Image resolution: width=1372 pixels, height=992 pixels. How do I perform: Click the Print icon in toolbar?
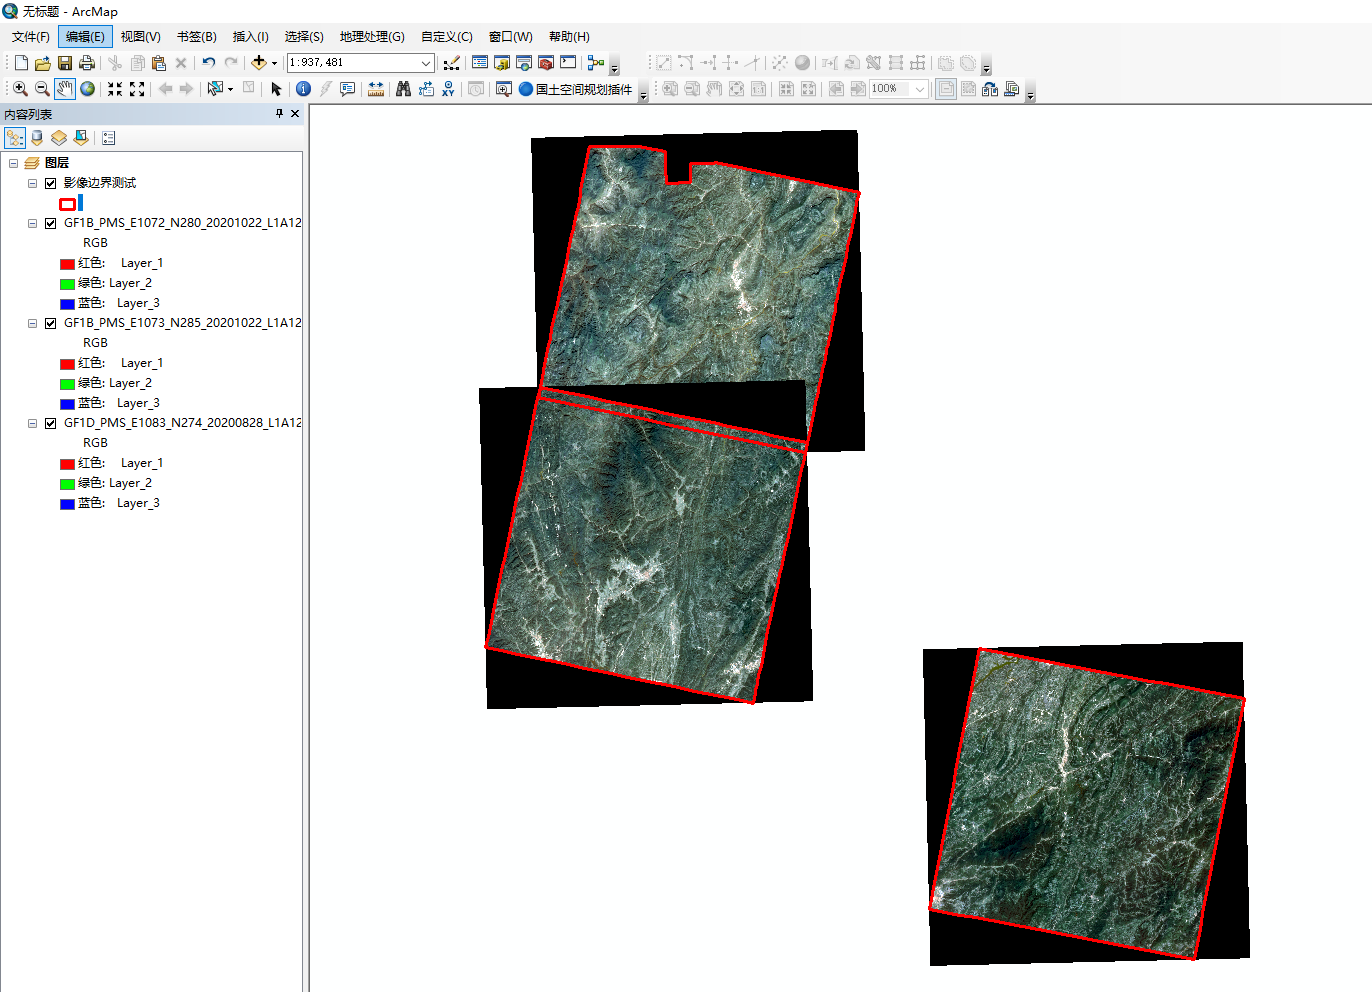87,63
